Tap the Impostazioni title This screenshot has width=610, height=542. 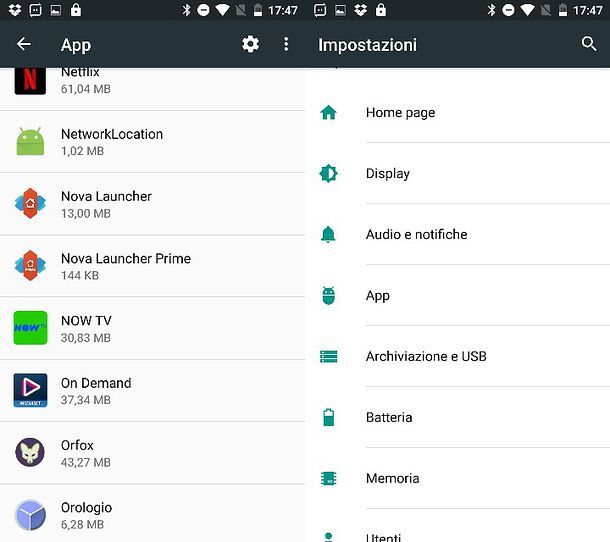[x=367, y=45]
